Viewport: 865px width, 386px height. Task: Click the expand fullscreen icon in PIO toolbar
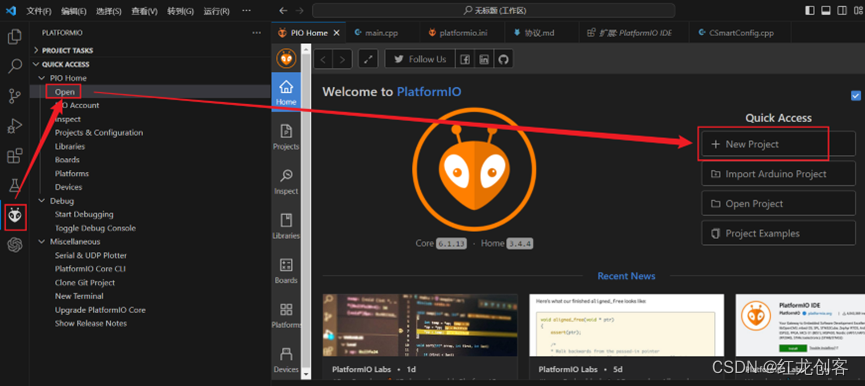coord(368,59)
